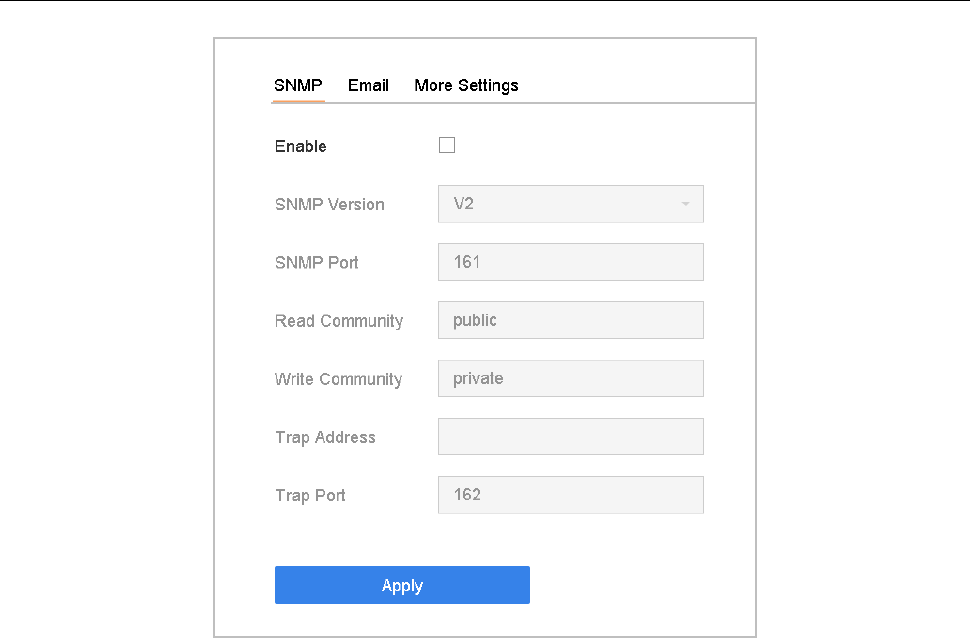Click the SNMP Version label
Image resolution: width=970 pixels, height=638 pixels.
(329, 205)
